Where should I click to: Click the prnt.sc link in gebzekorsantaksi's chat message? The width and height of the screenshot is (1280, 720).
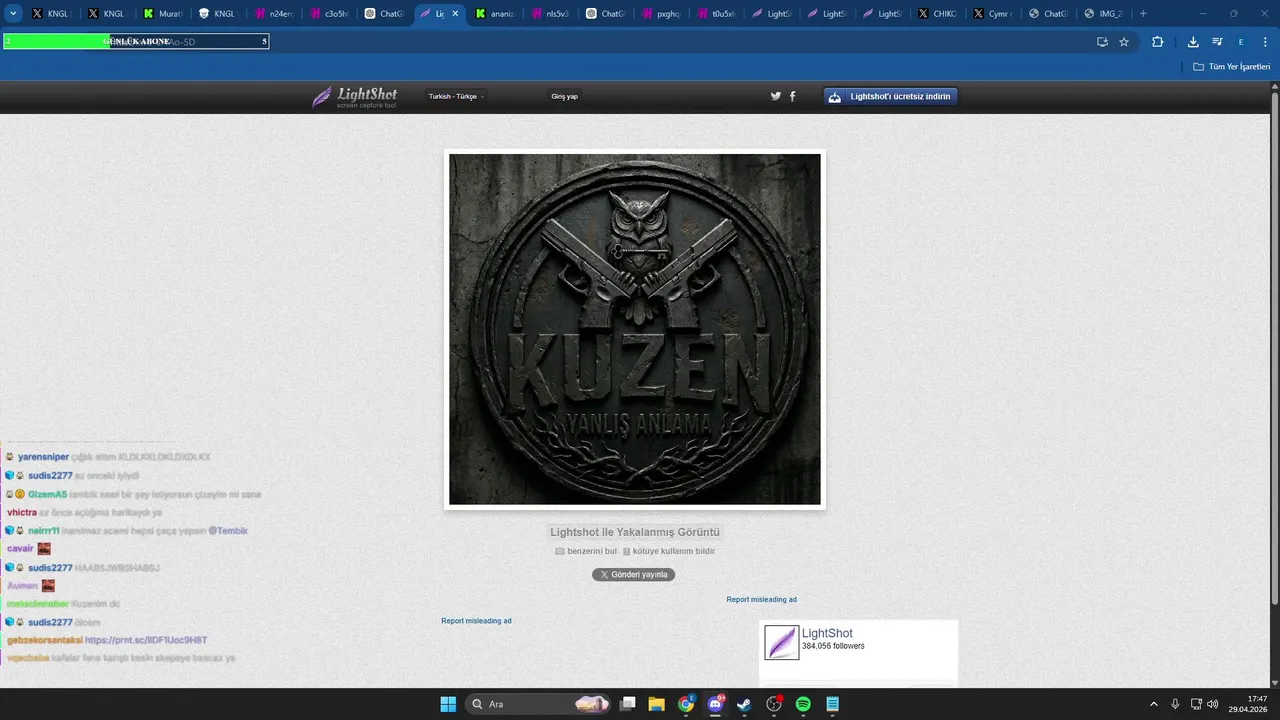coord(146,640)
